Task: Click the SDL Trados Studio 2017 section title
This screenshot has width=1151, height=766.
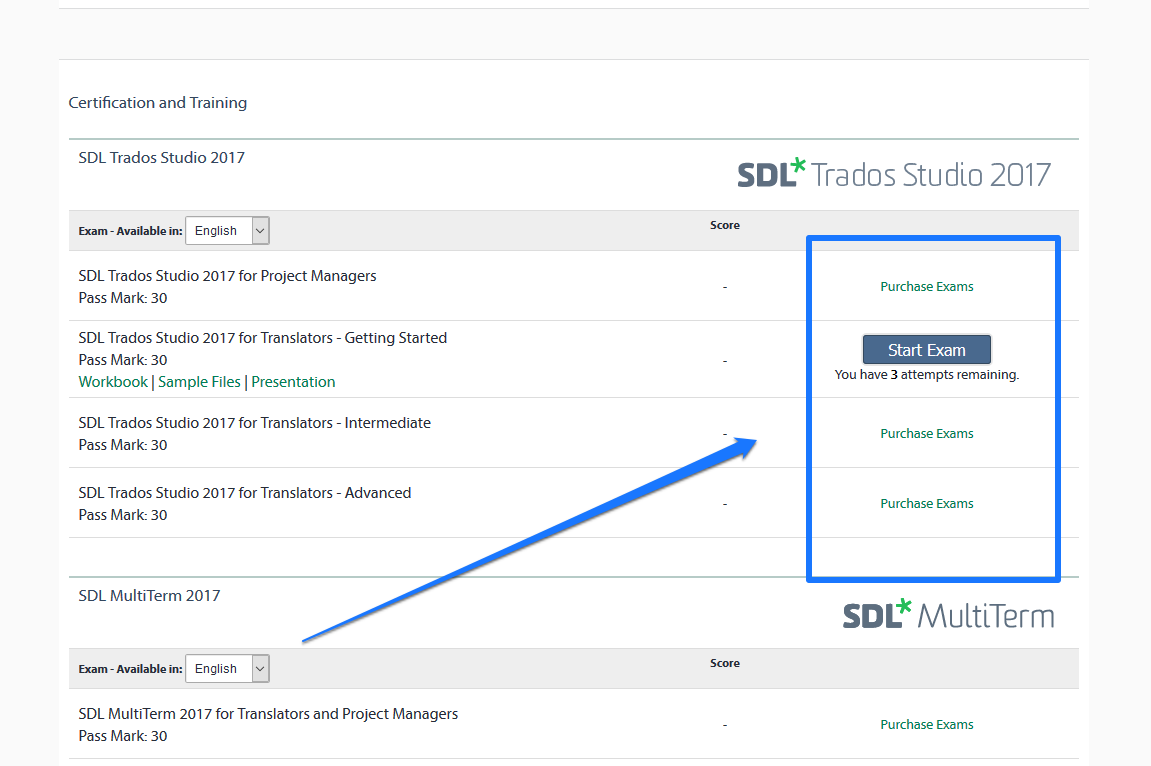Action: click(161, 158)
